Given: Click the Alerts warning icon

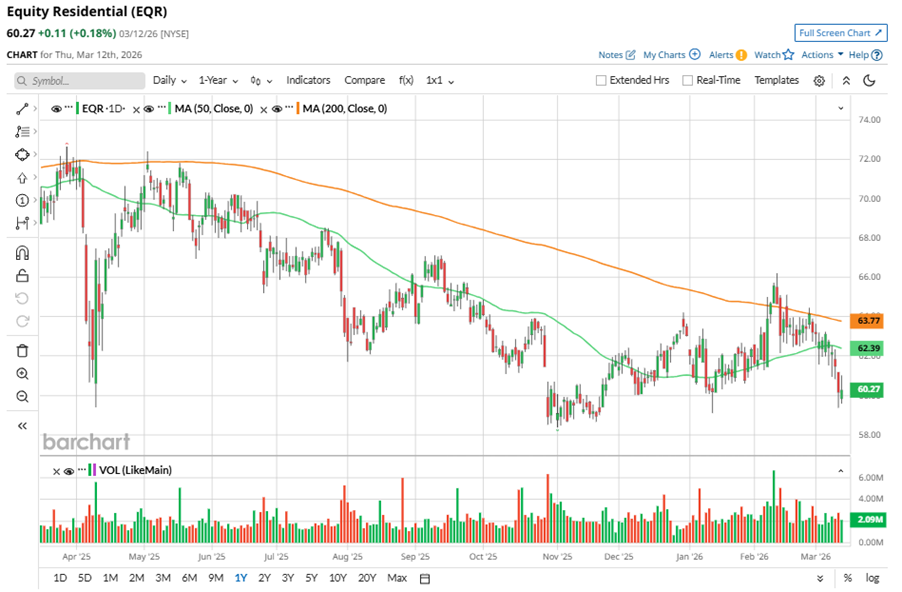Looking at the screenshot, I should tap(742, 55).
